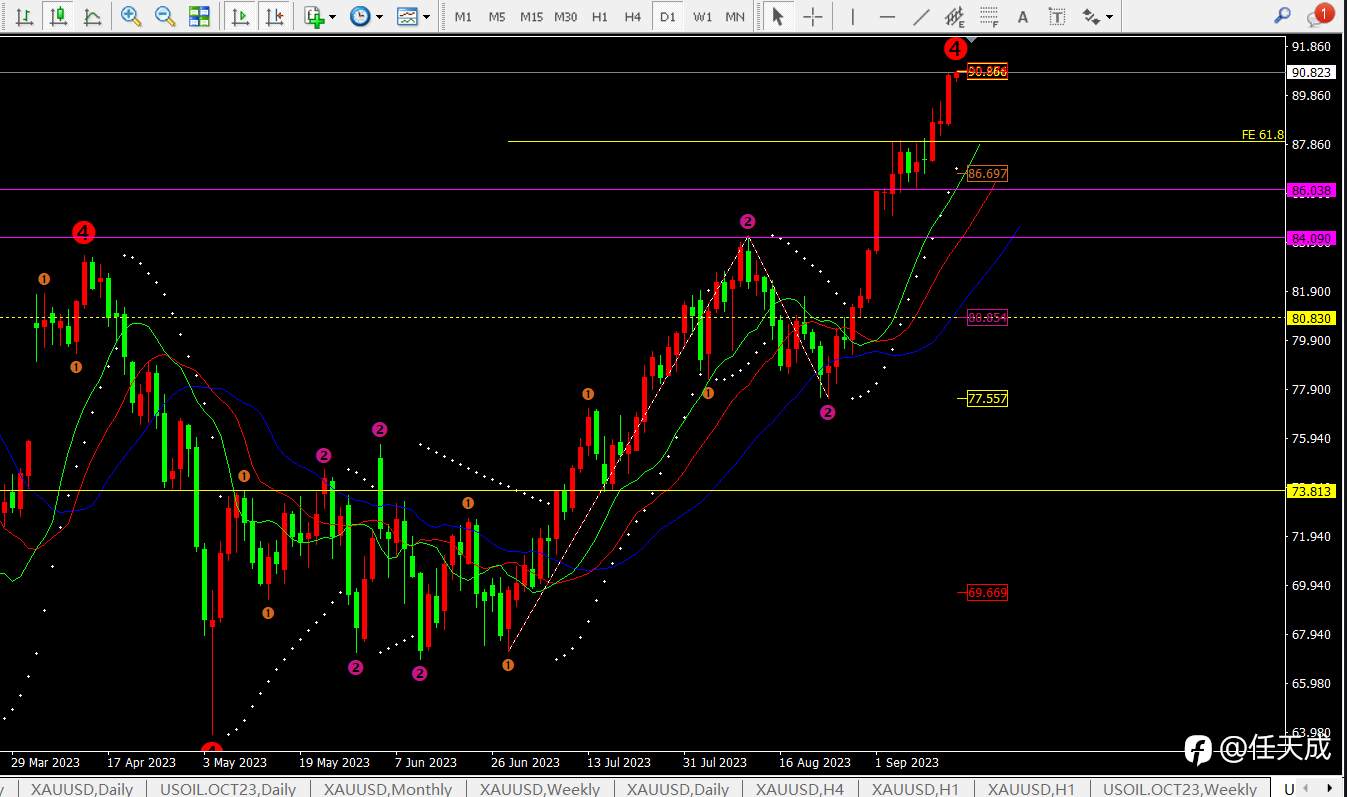Viewport: 1347px width, 797px height.
Task: Open the arrows objects icon
Action: pos(1091,16)
